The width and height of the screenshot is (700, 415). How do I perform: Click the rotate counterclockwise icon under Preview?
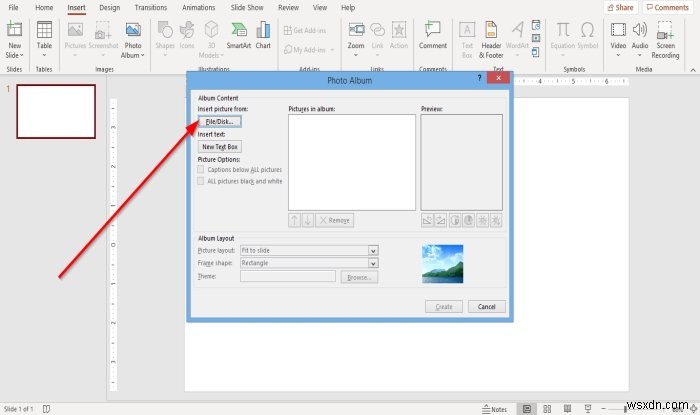(427, 220)
